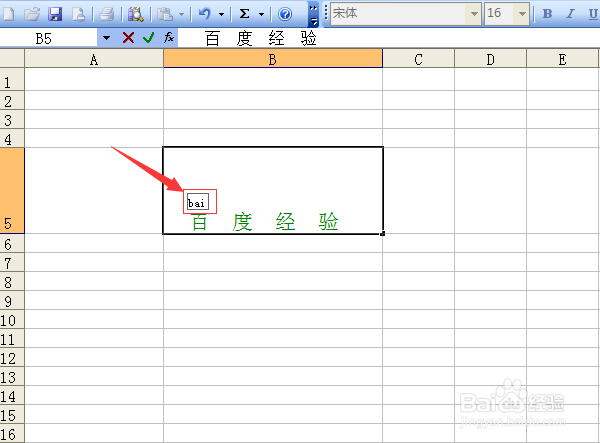
Task: Click the font size field showing 16
Action: 500,14
